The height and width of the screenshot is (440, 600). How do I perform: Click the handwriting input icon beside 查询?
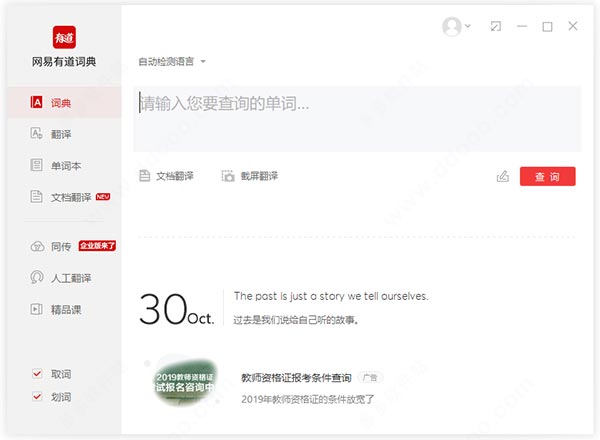pos(503,177)
